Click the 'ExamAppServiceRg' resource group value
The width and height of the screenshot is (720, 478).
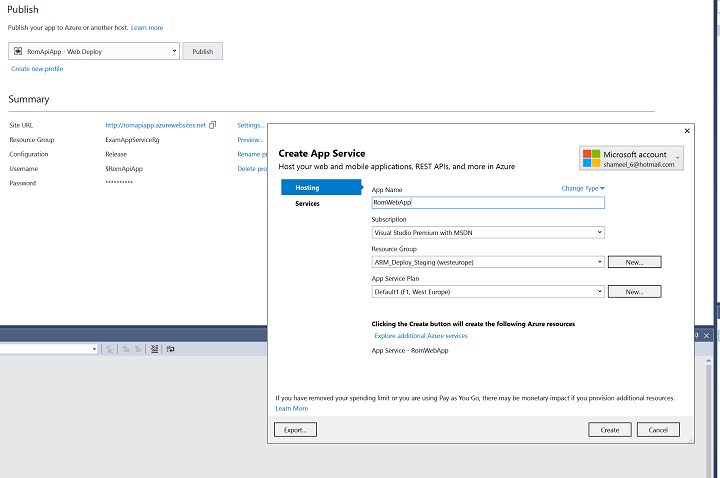[132, 140]
